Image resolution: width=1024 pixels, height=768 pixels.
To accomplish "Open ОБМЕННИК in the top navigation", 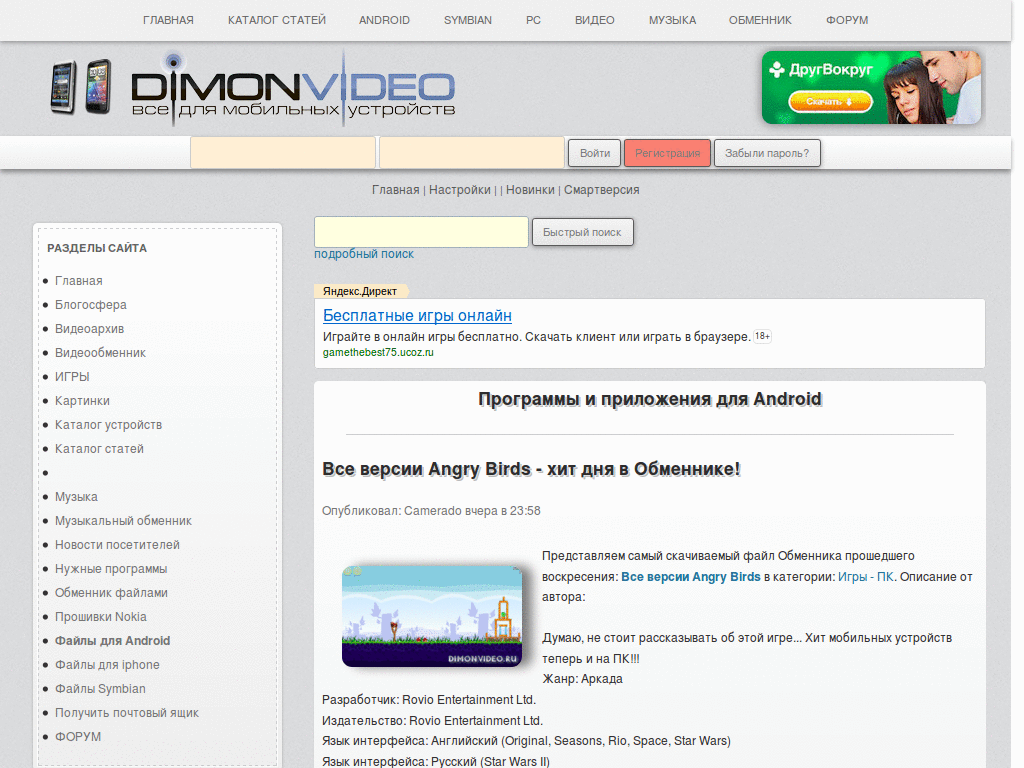I will coord(760,20).
